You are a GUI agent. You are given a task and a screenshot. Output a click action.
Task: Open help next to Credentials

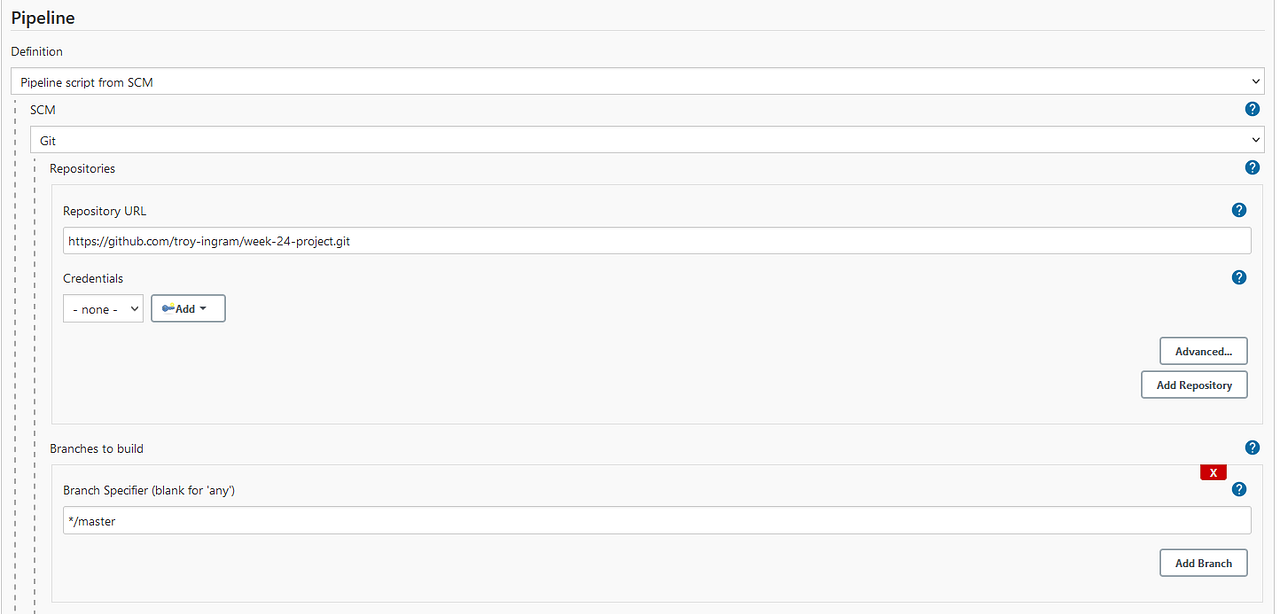point(1239,277)
